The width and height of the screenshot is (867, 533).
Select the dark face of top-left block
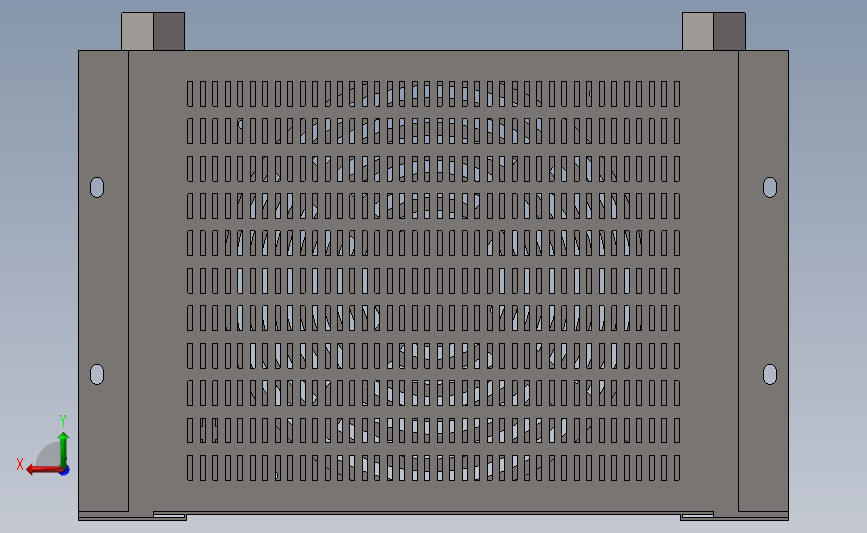click(x=169, y=32)
